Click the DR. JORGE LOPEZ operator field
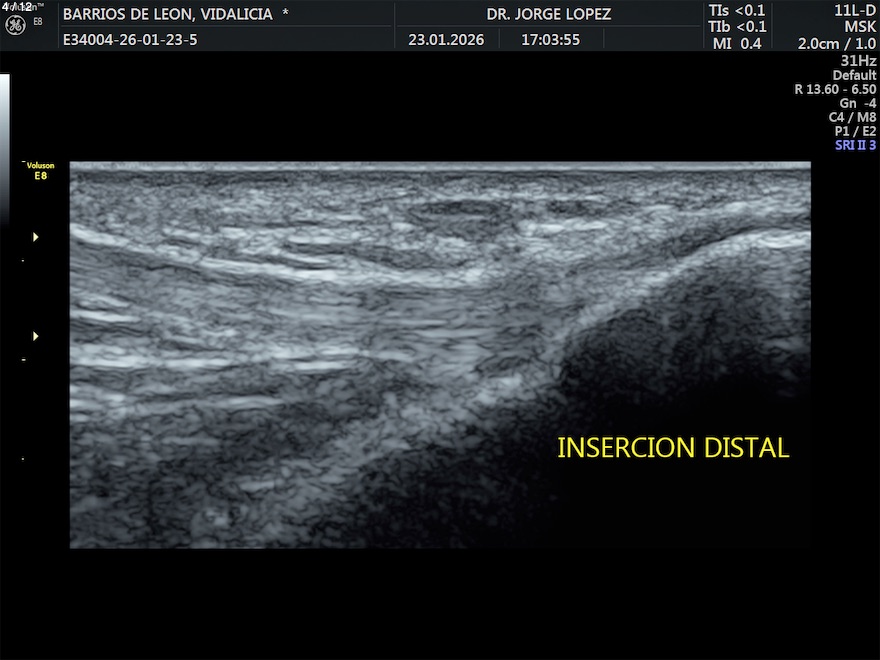This screenshot has height=660, width=880. (x=548, y=14)
